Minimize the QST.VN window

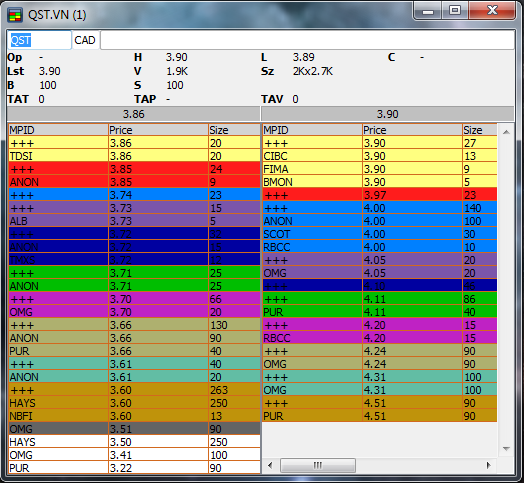(x=428, y=11)
